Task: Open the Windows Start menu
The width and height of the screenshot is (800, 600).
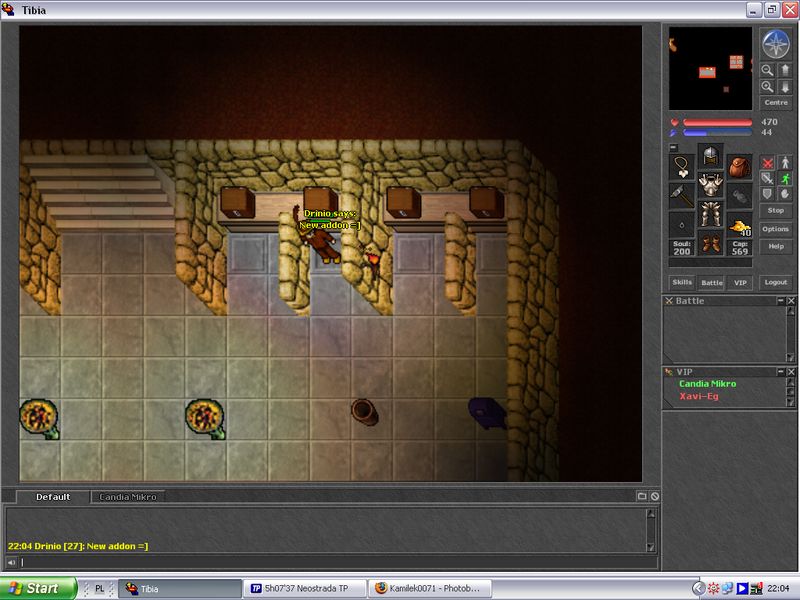Action: 39,588
